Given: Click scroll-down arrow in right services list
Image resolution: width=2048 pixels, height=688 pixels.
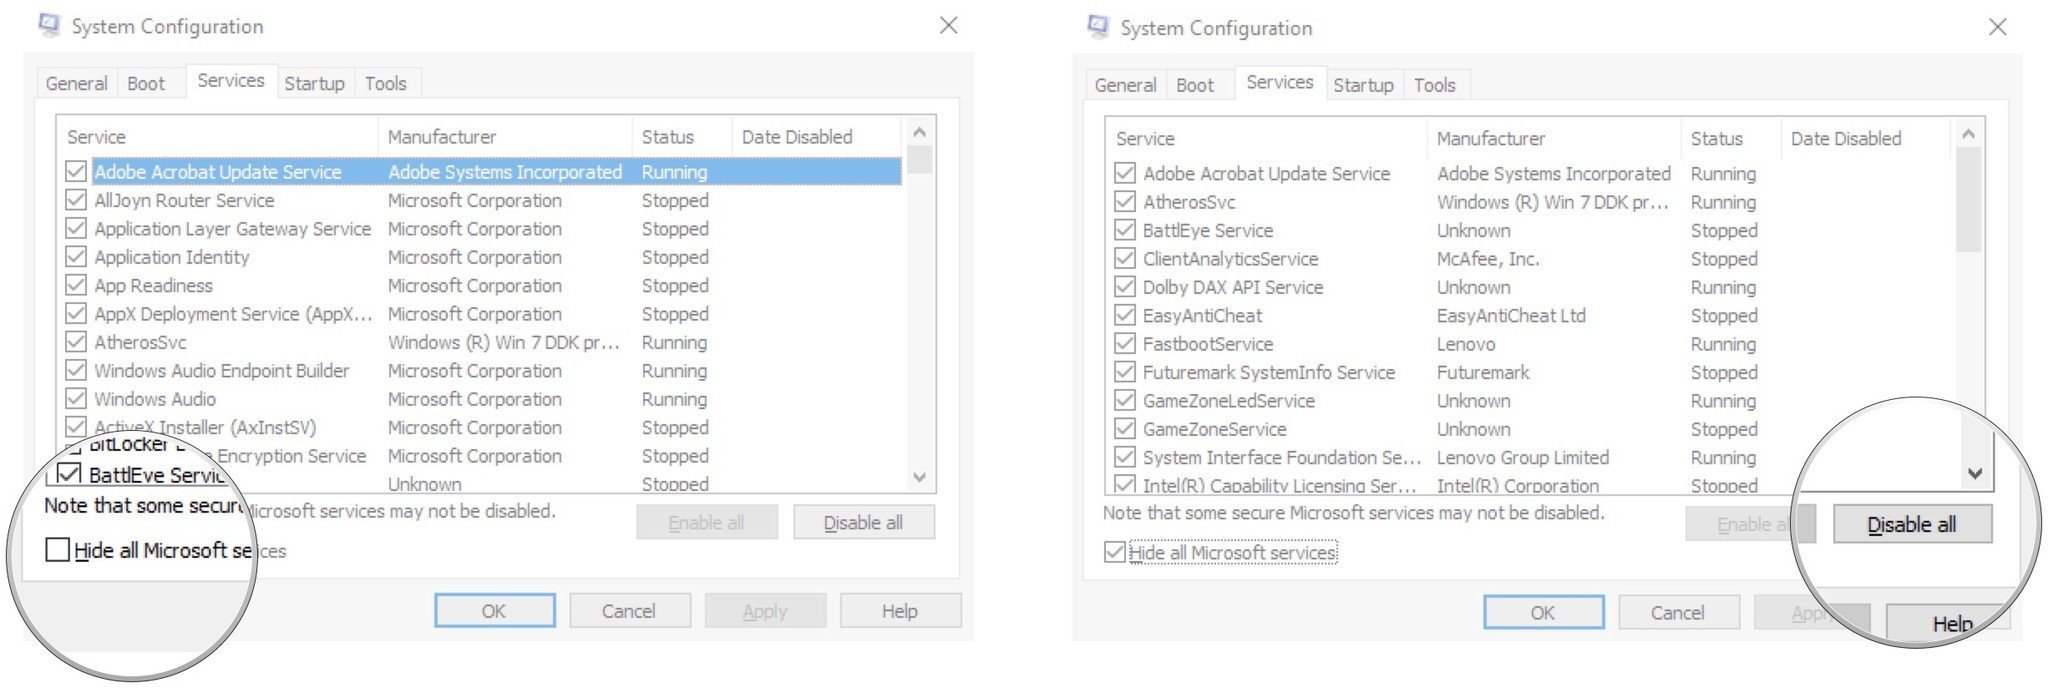Looking at the screenshot, I should pyautogui.click(x=1975, y=474).
